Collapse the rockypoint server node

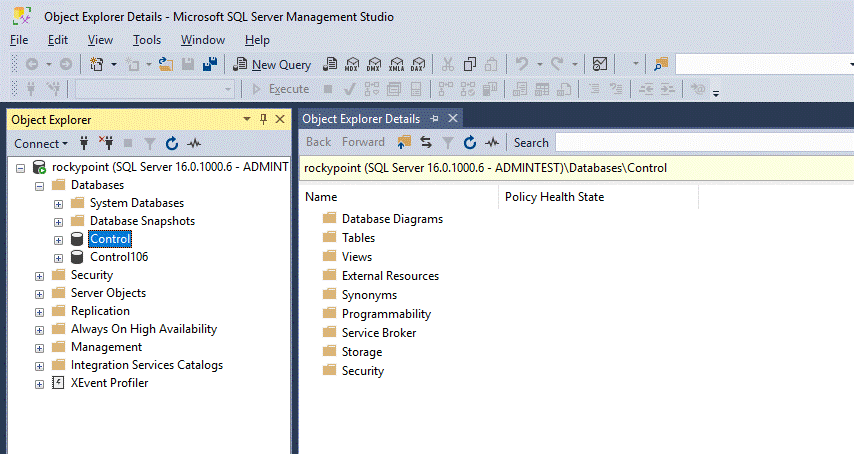[x=21, y=168]
